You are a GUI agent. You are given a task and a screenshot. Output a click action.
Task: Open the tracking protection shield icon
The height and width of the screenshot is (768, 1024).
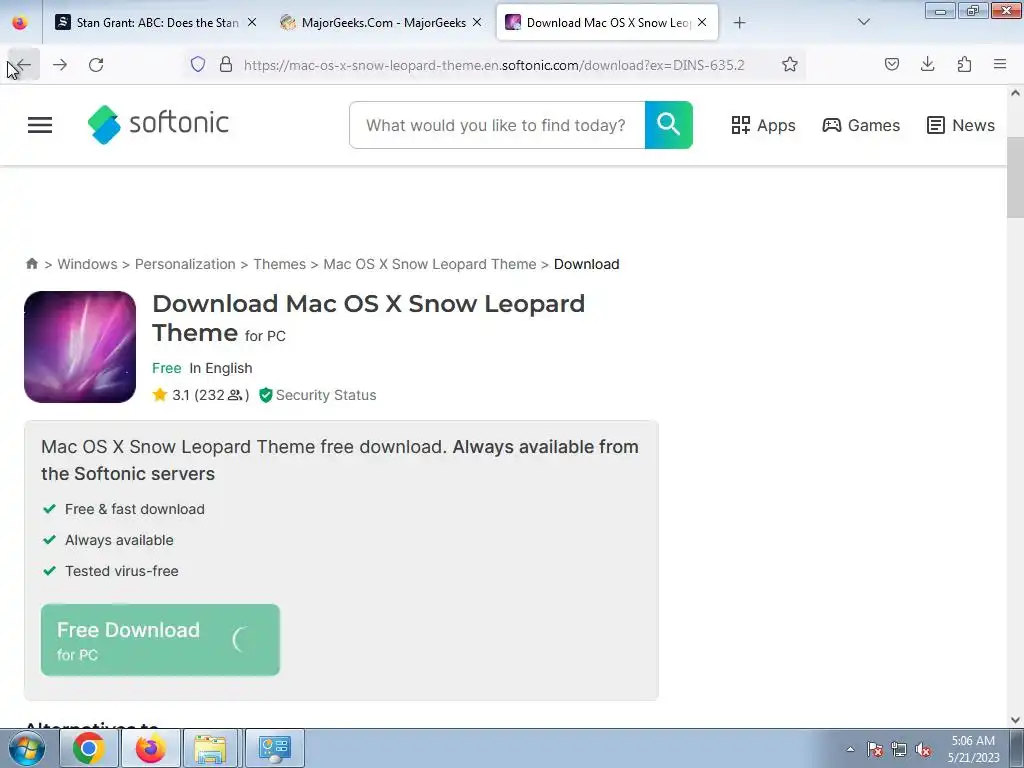198,64
